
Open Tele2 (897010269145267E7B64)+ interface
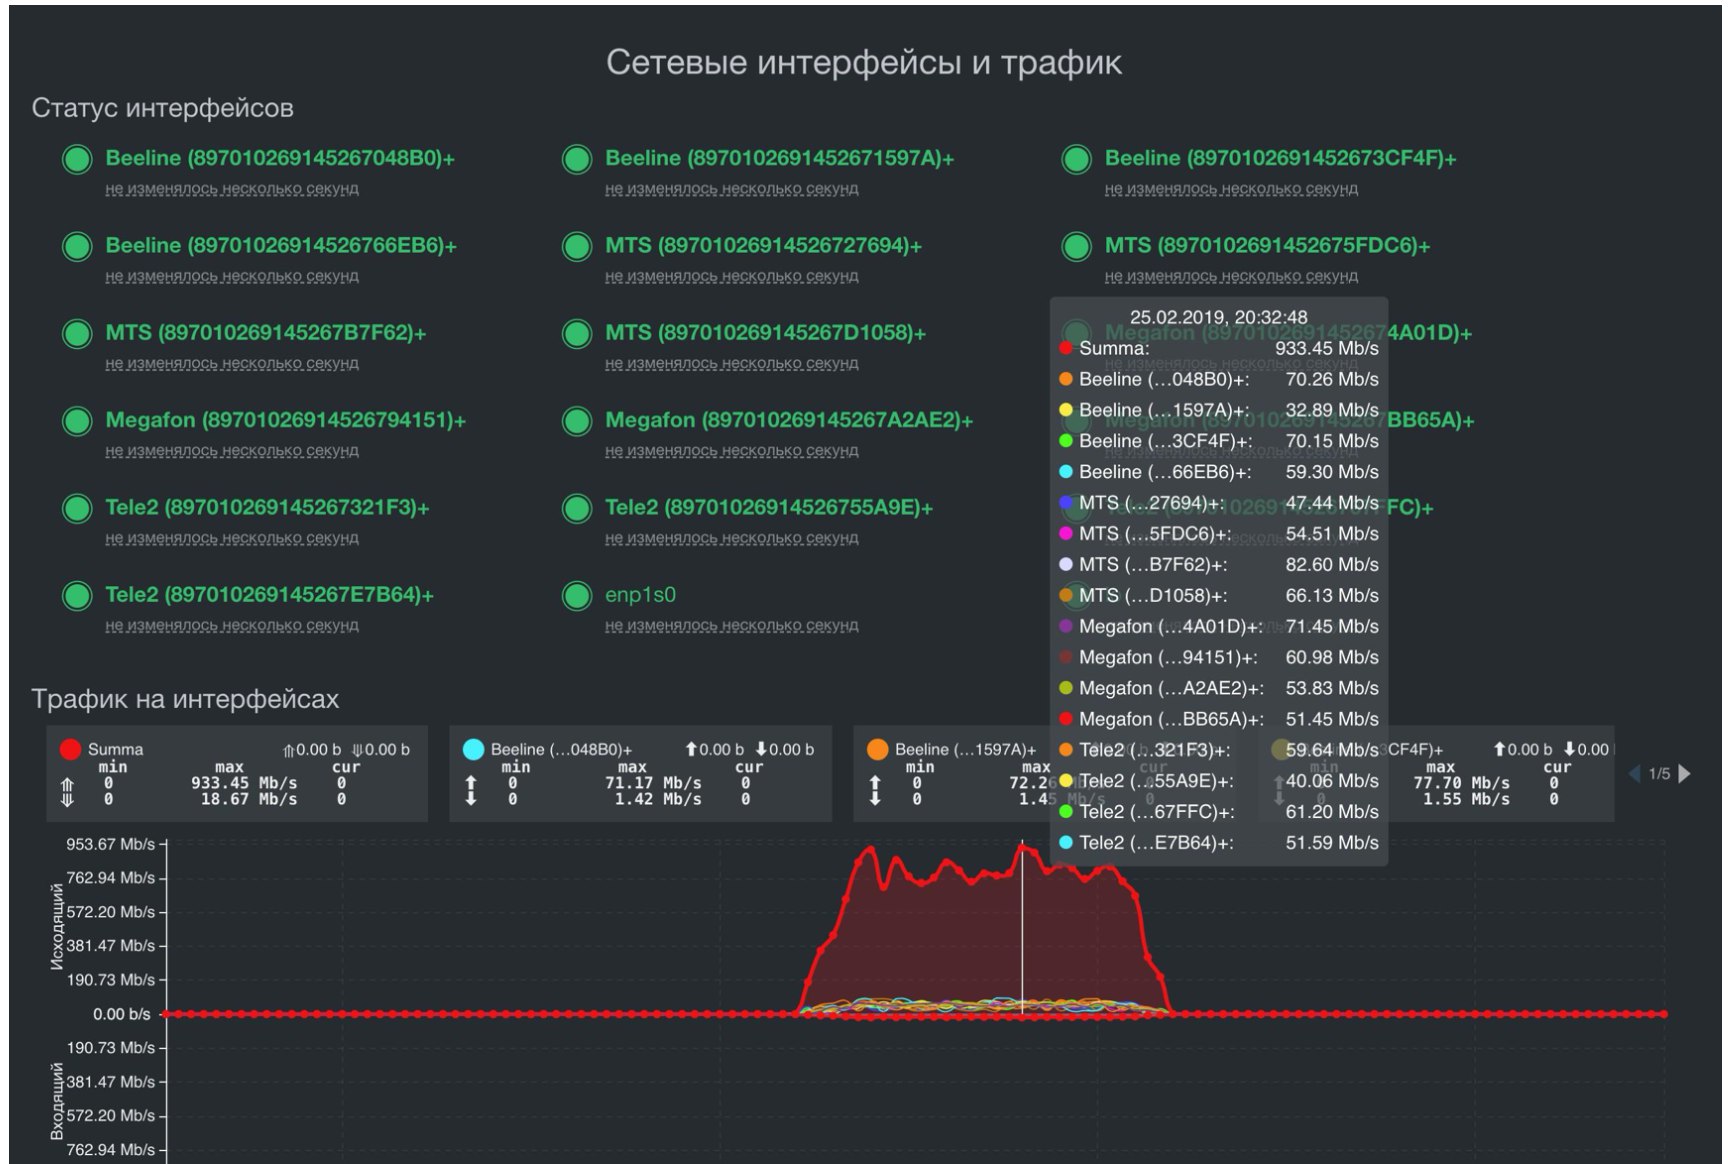tap(270, 594)
